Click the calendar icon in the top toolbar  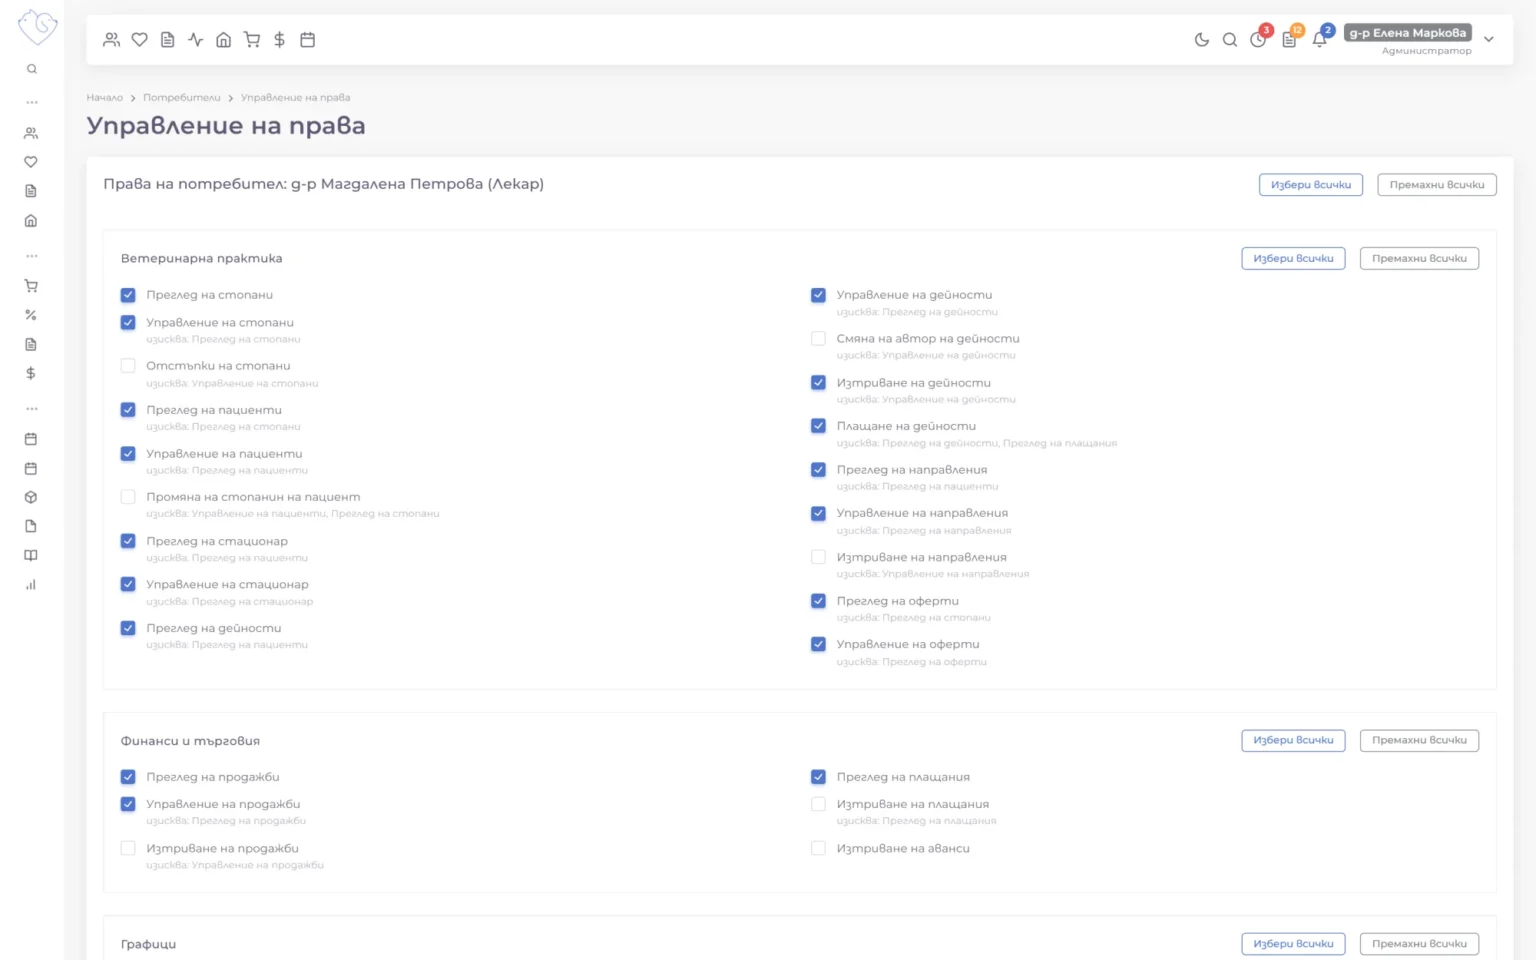click(x=308, y=40)
